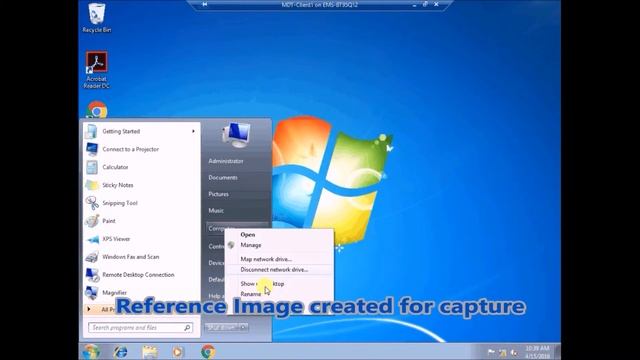Open Music from the Start menu
The height and width of the screenshot is (360, 640).
pos(216,211)
